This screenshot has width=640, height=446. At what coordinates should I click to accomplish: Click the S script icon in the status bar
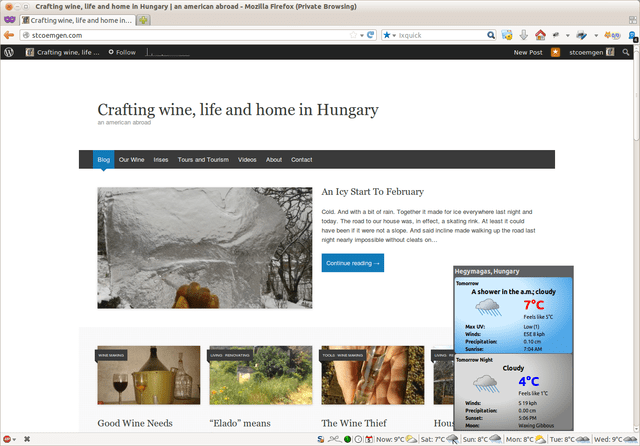[x=321, y=439]
